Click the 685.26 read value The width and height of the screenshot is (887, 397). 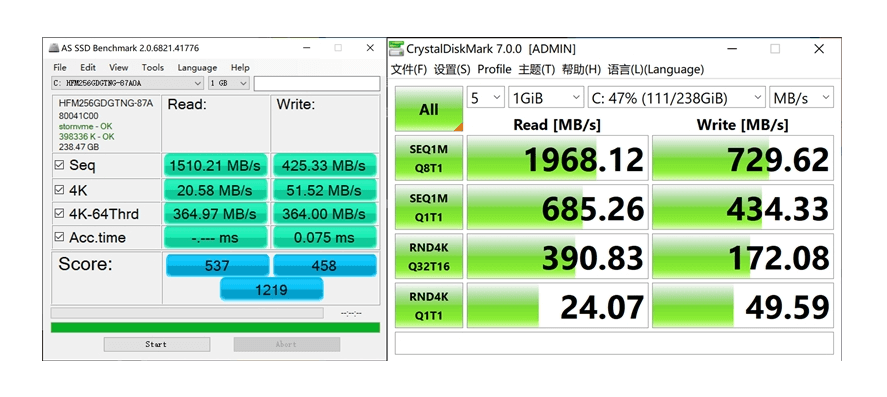coord(557,207)
